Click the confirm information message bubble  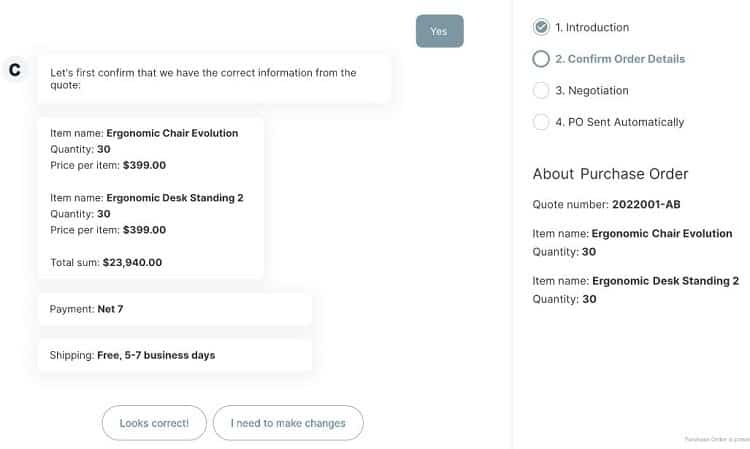[214, 79]
